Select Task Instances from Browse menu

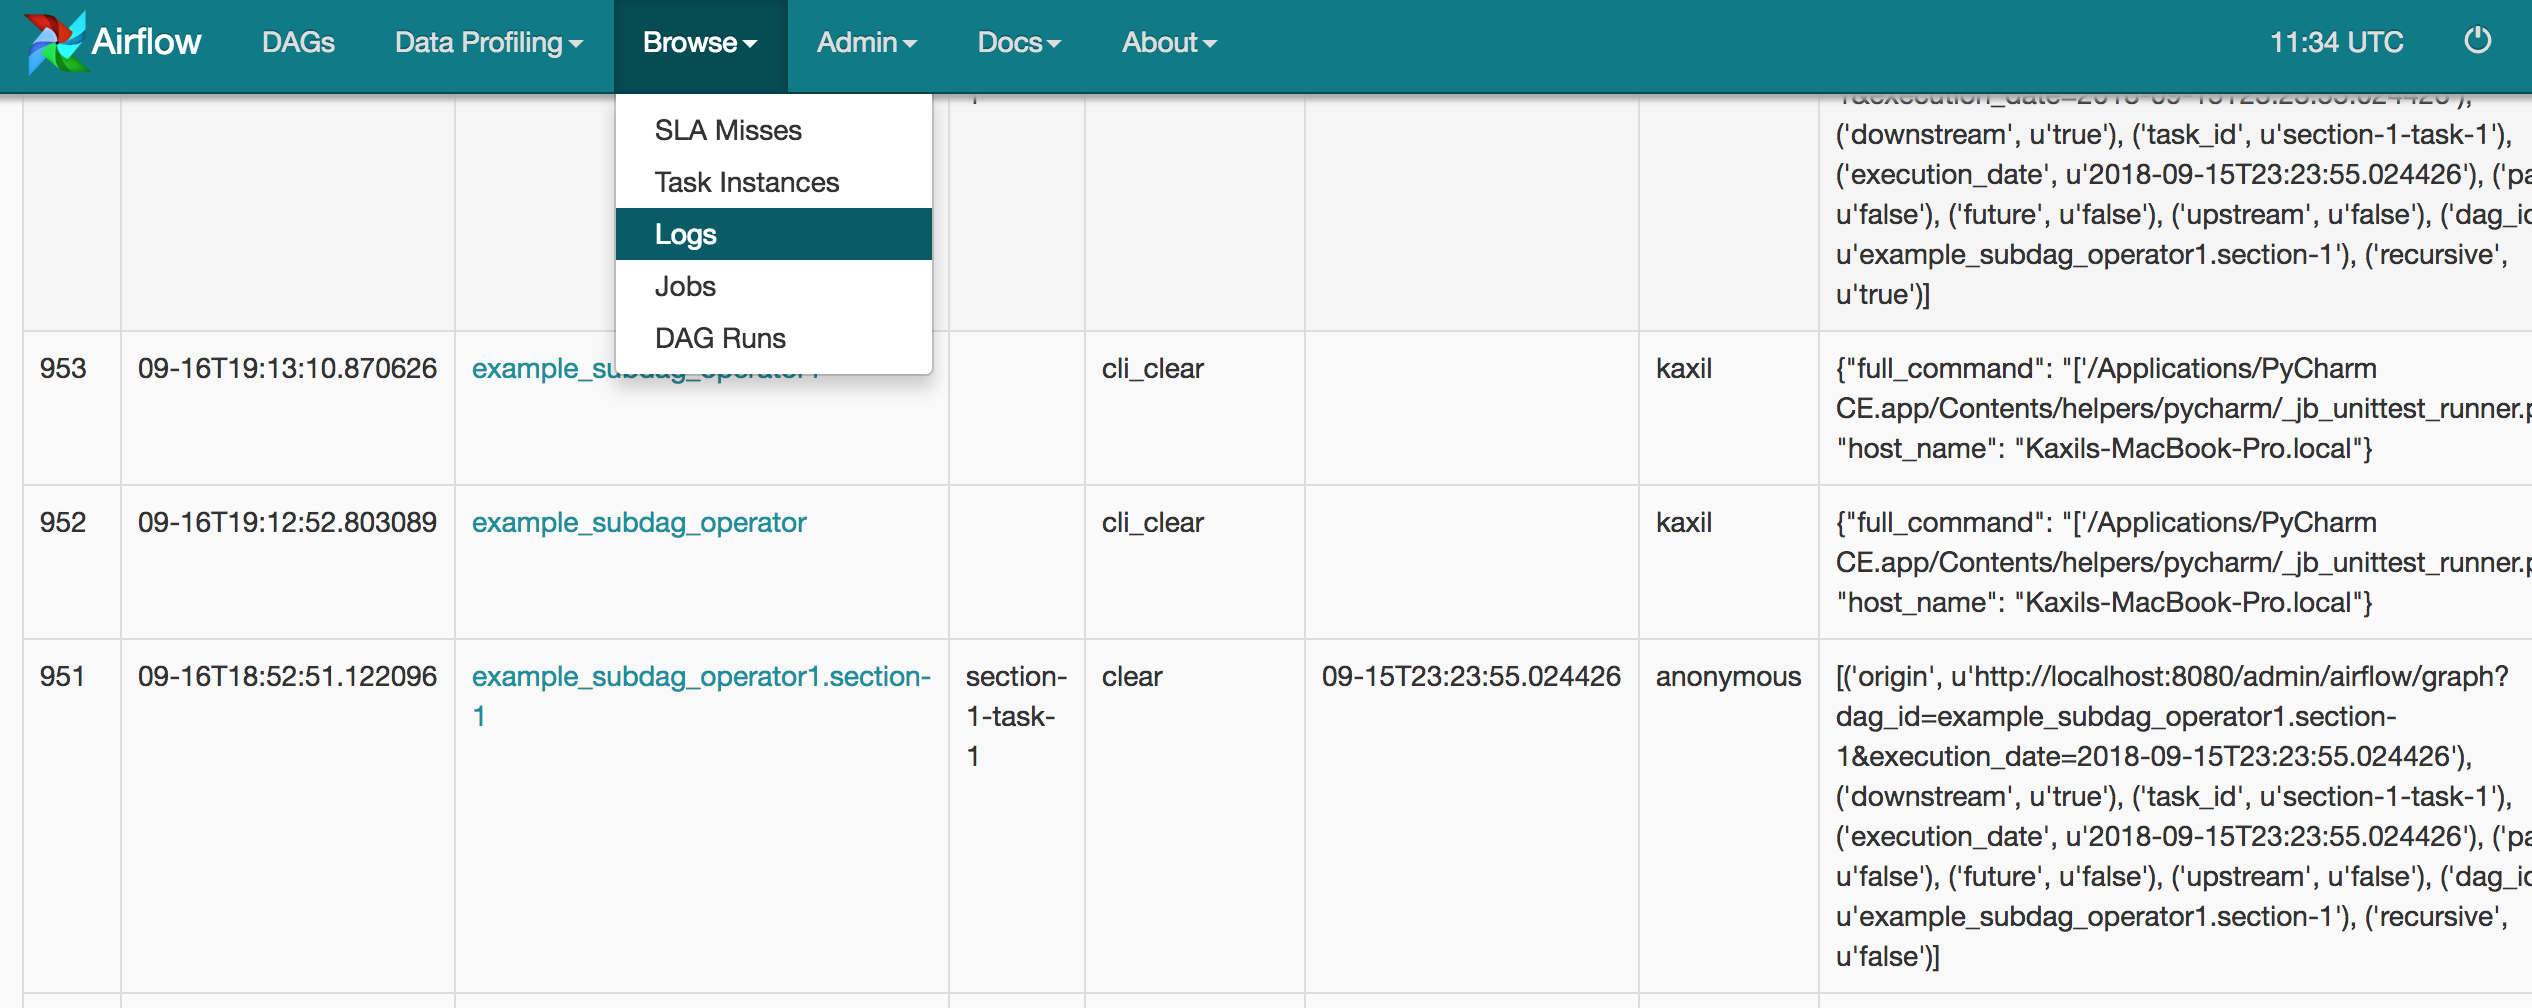tap(774, 182)
